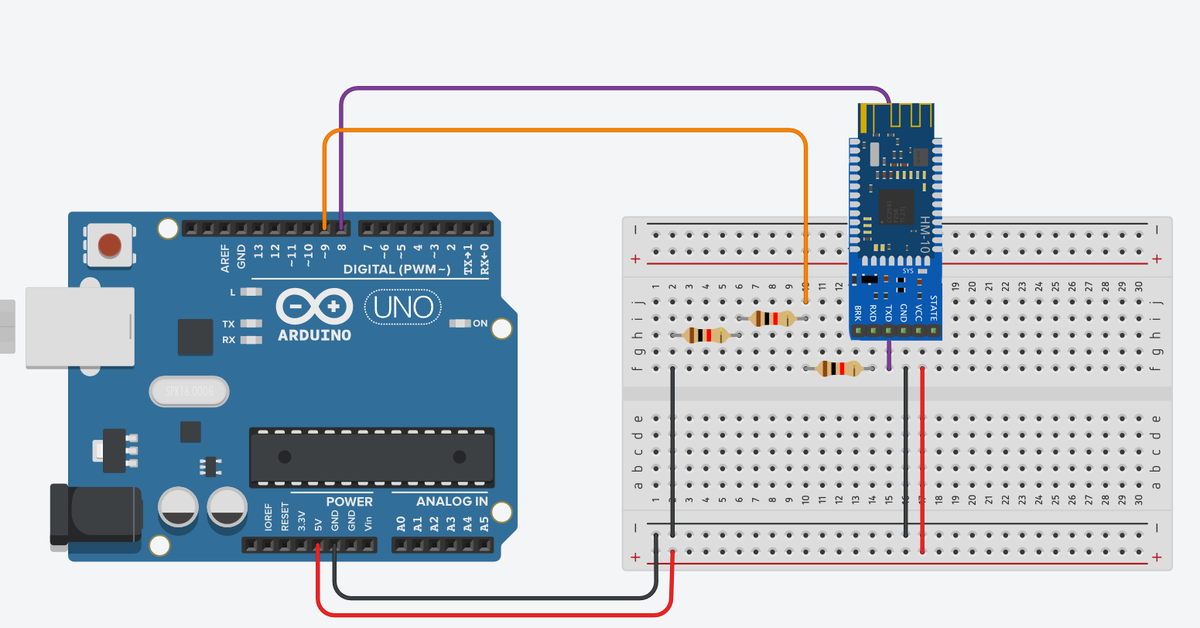
Task: Select the resistor on breadboard row f
Action: click(840, 370)
